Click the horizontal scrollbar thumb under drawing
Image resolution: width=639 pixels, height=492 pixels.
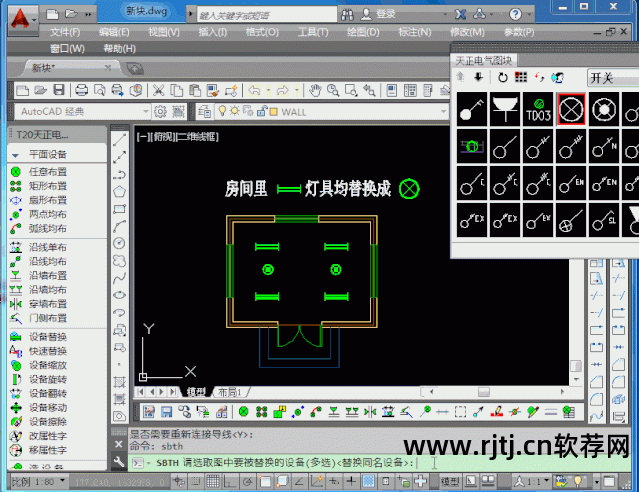484,392
